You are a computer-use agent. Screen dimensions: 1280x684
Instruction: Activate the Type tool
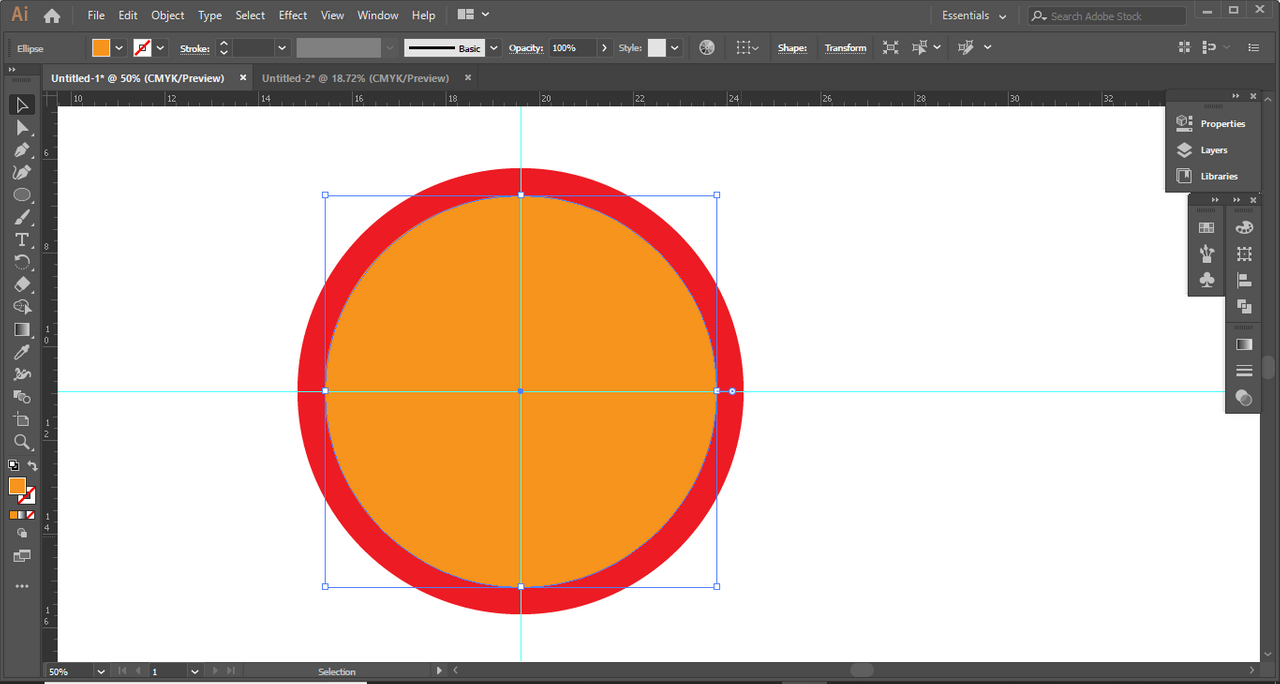[21, 240]
